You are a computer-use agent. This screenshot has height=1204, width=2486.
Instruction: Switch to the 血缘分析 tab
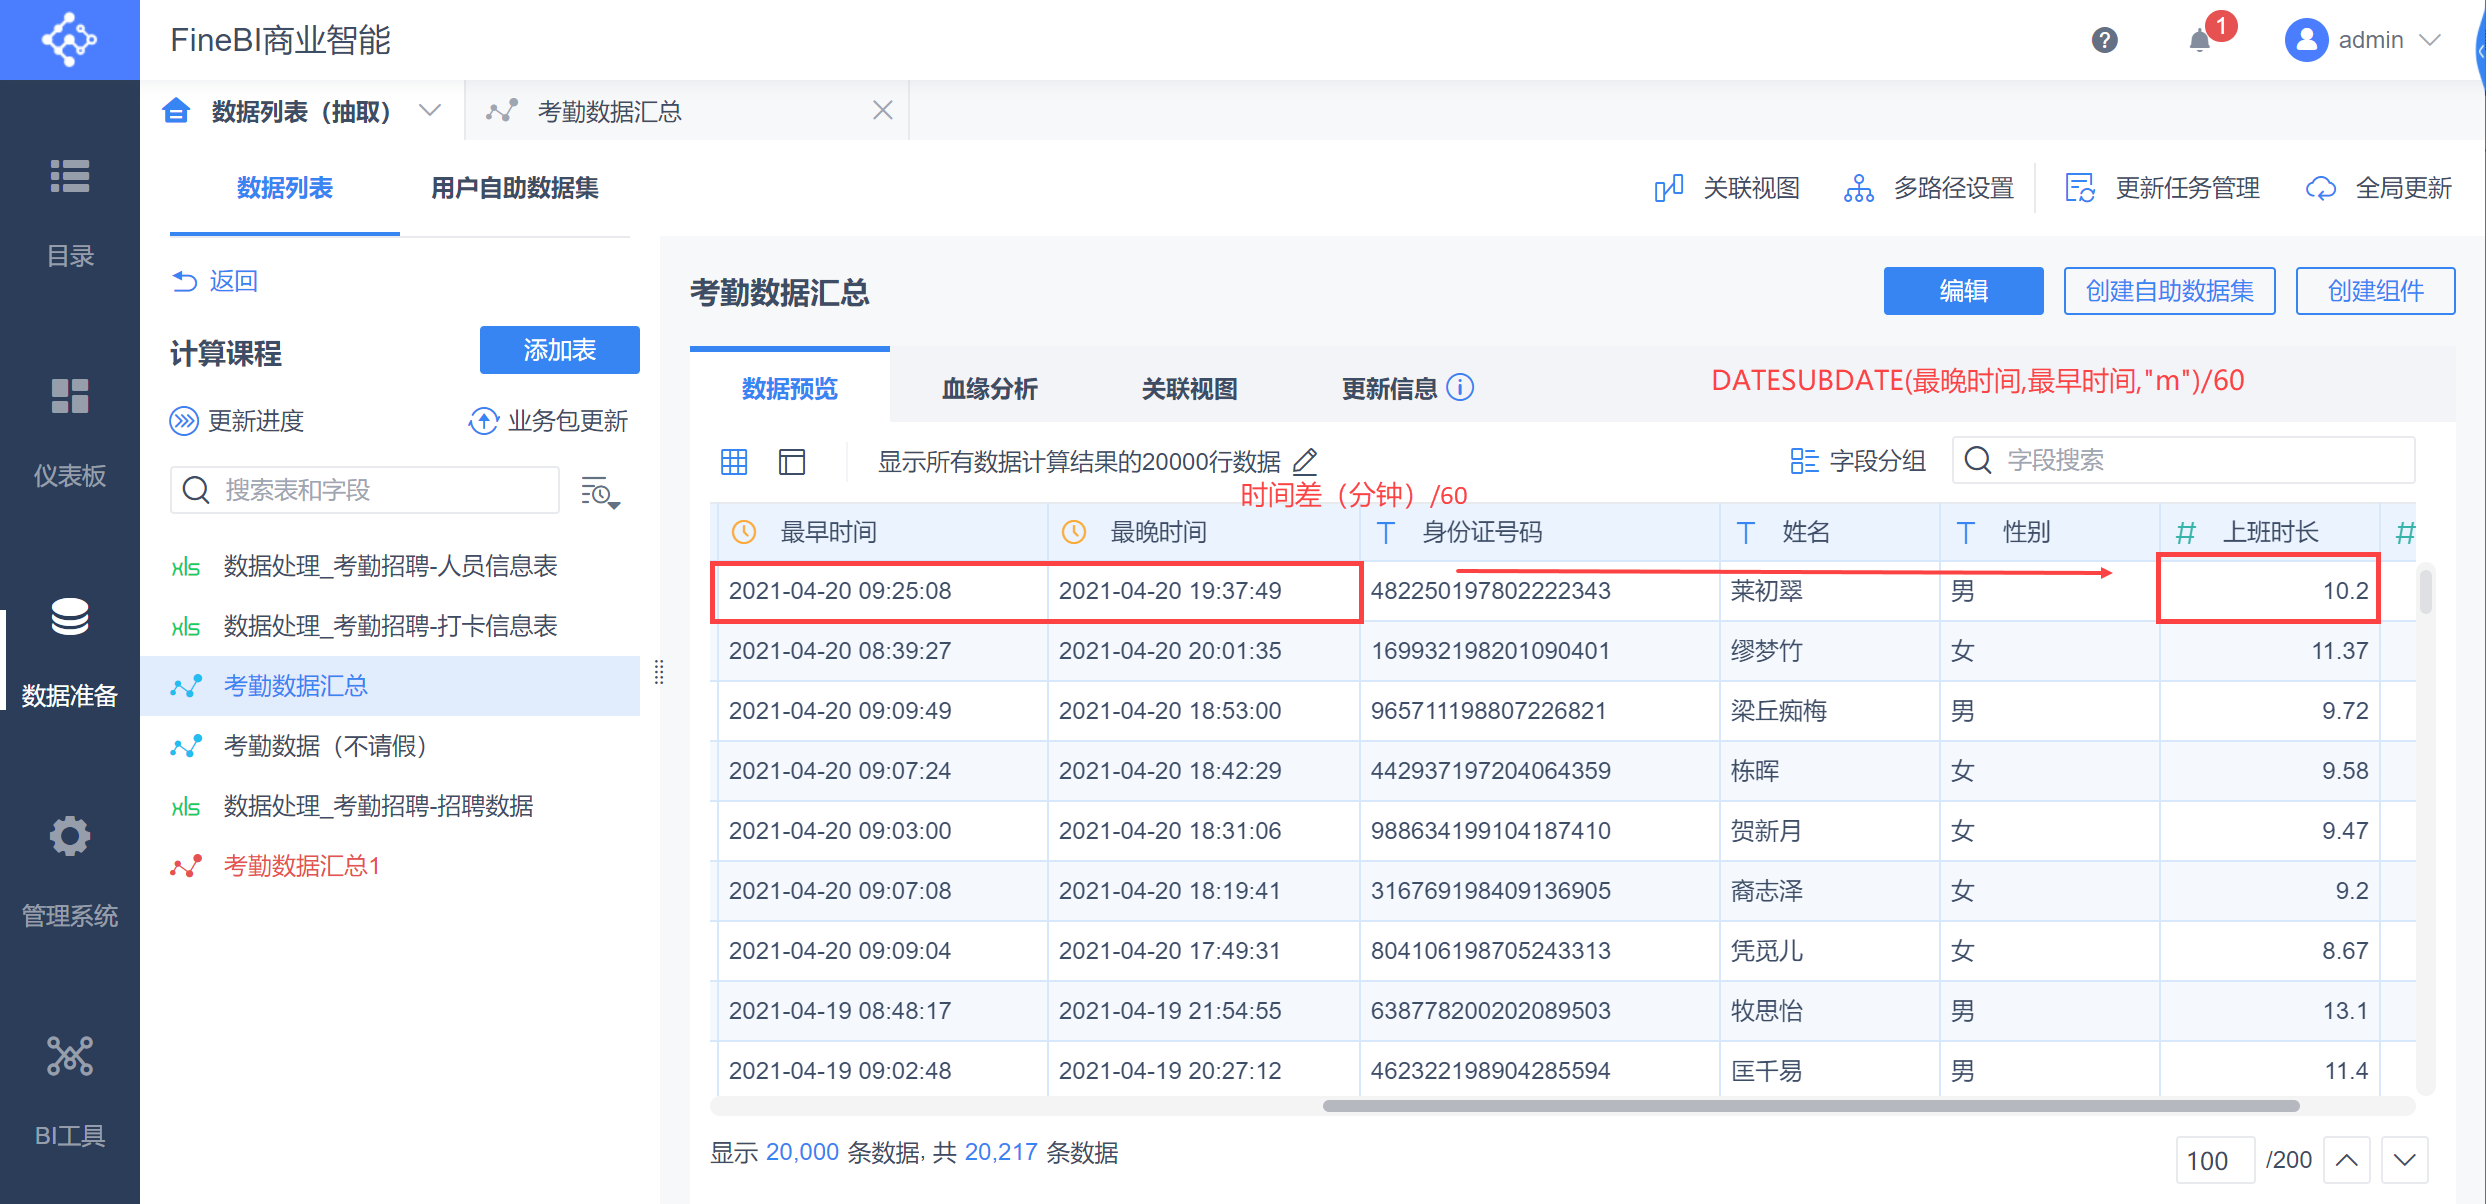(989, 388)
